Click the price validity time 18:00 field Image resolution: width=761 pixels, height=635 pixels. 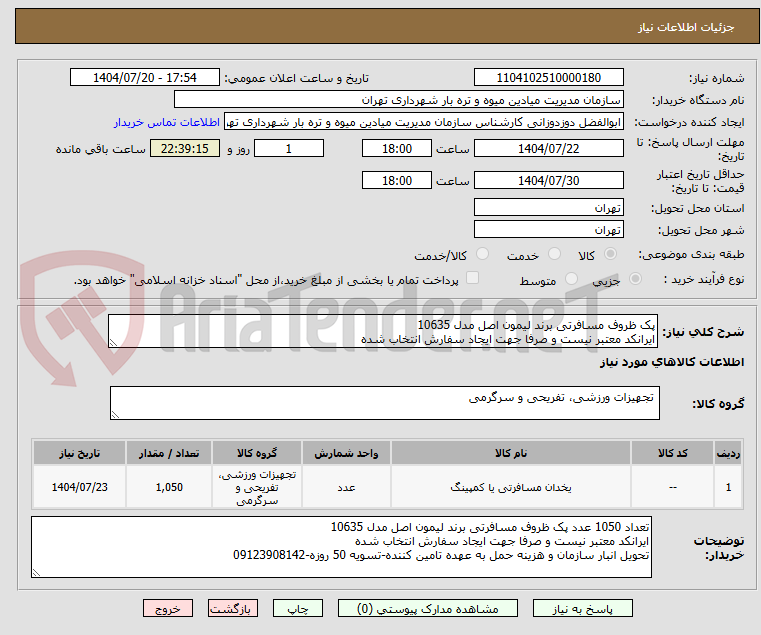[x=397, y=181]
